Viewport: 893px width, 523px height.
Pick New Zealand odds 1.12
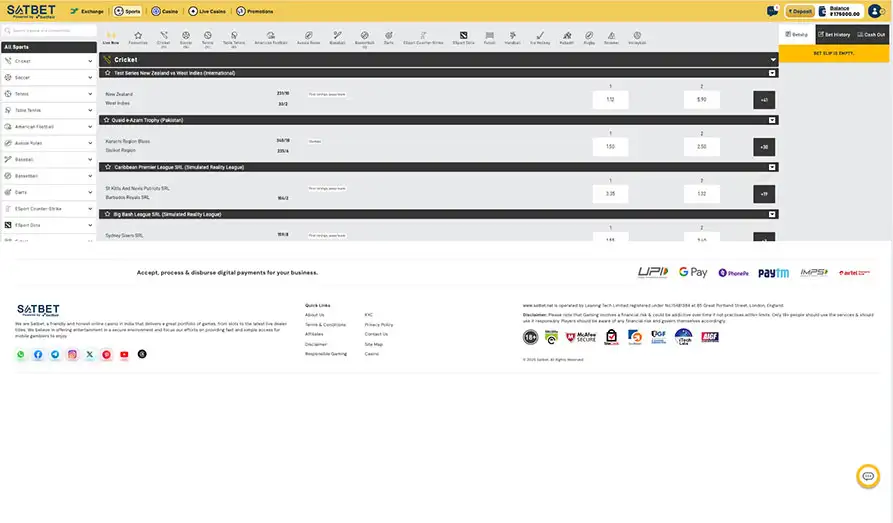610,100
